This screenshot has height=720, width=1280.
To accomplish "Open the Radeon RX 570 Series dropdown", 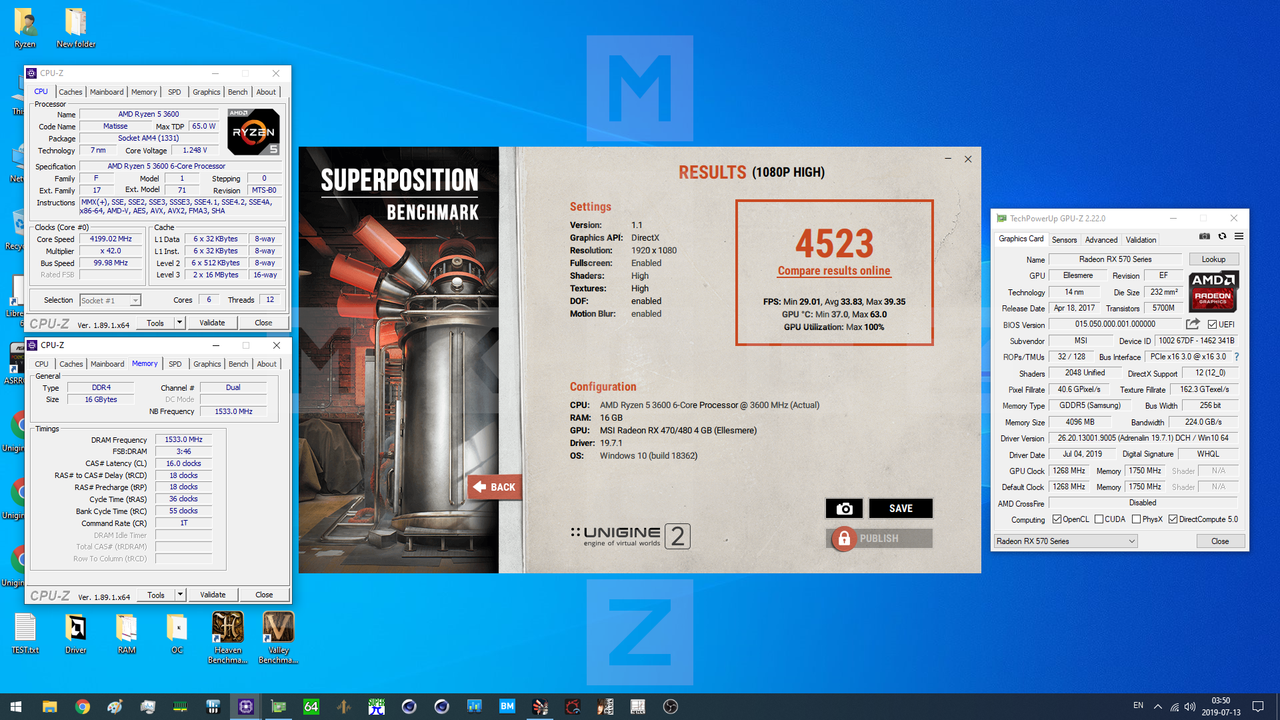I will 1131,540.
